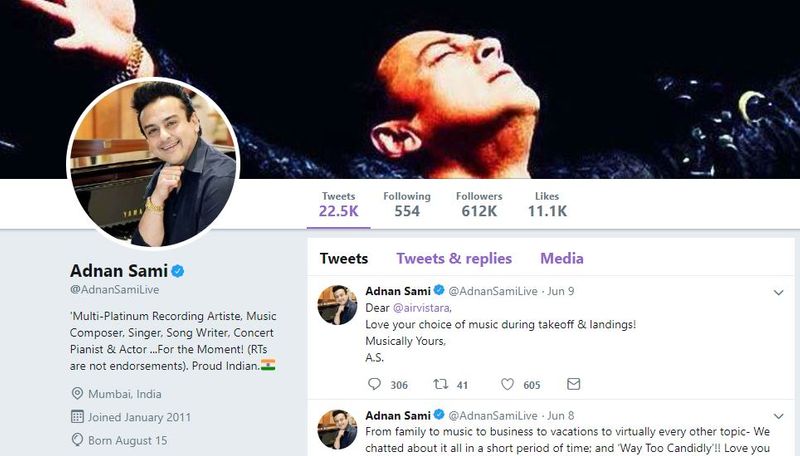Click the calendar icon by Joined January 2011

click(x=77, y=417)
